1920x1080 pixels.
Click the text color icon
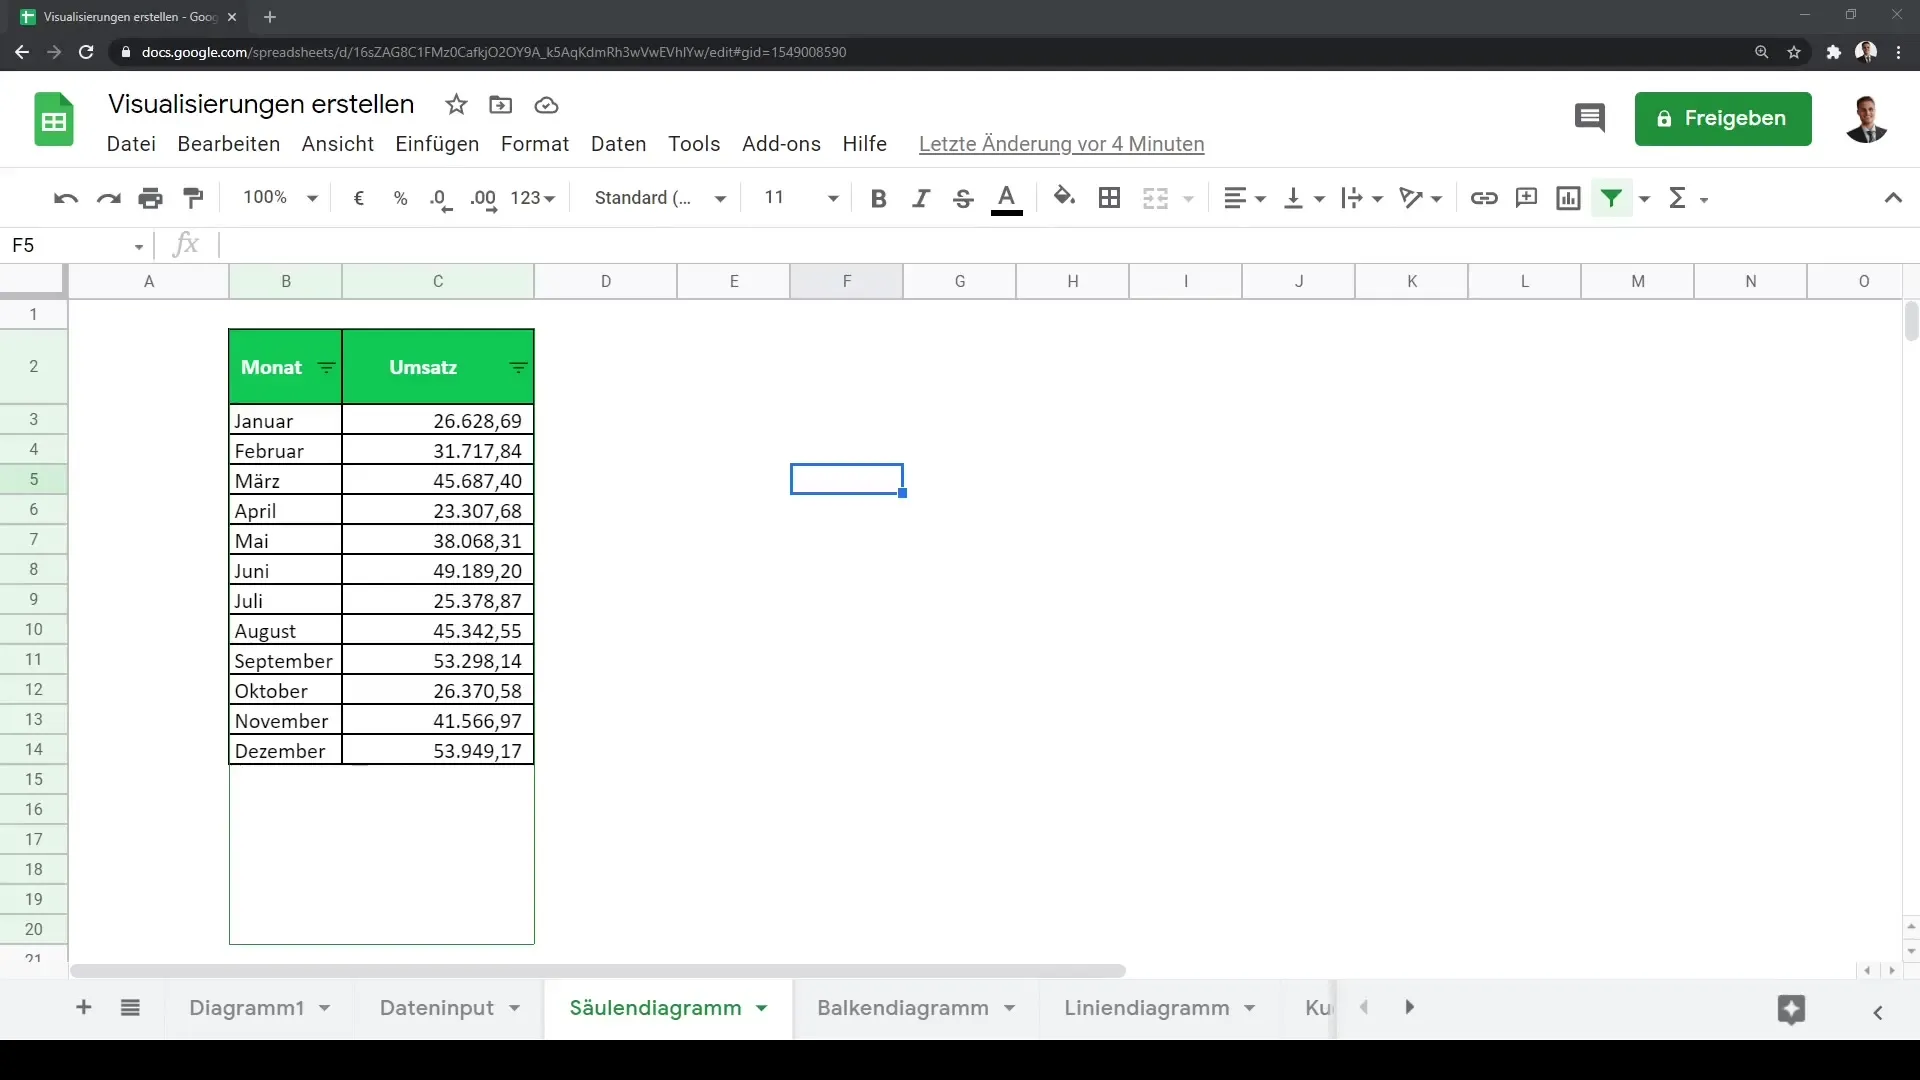[1006, 198]
